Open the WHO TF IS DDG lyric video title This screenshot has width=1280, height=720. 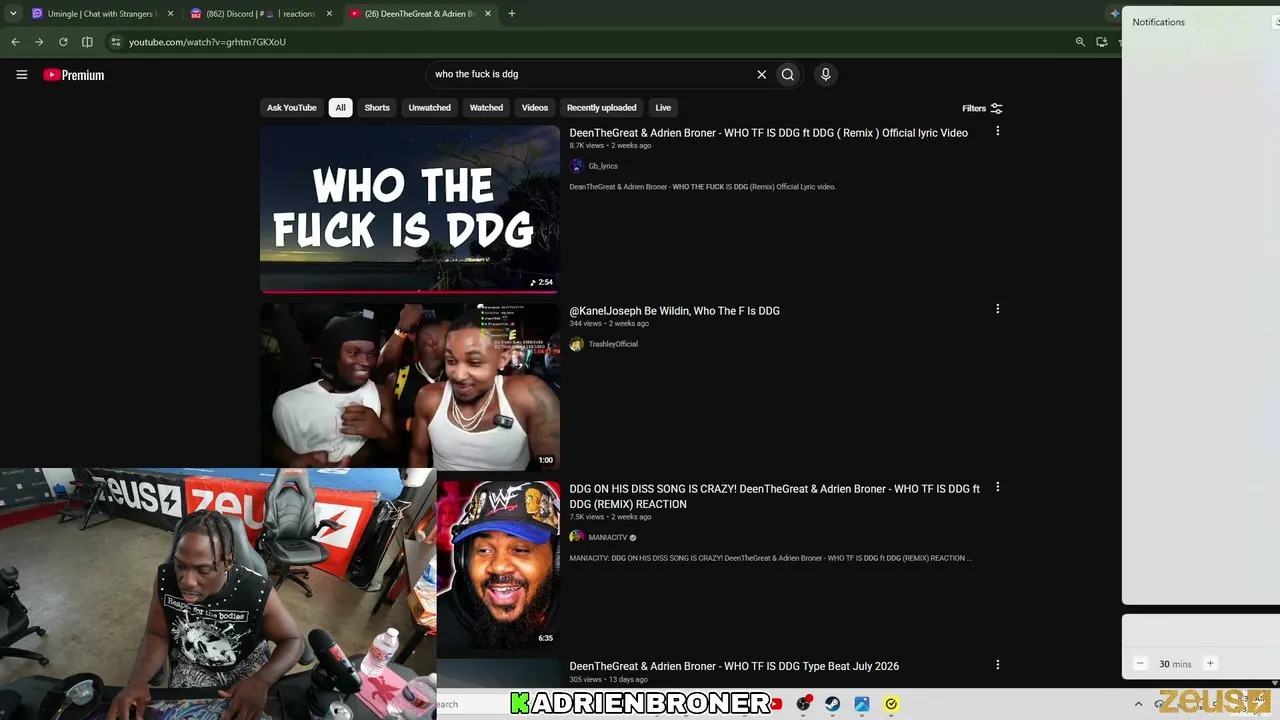coord(769,133)
